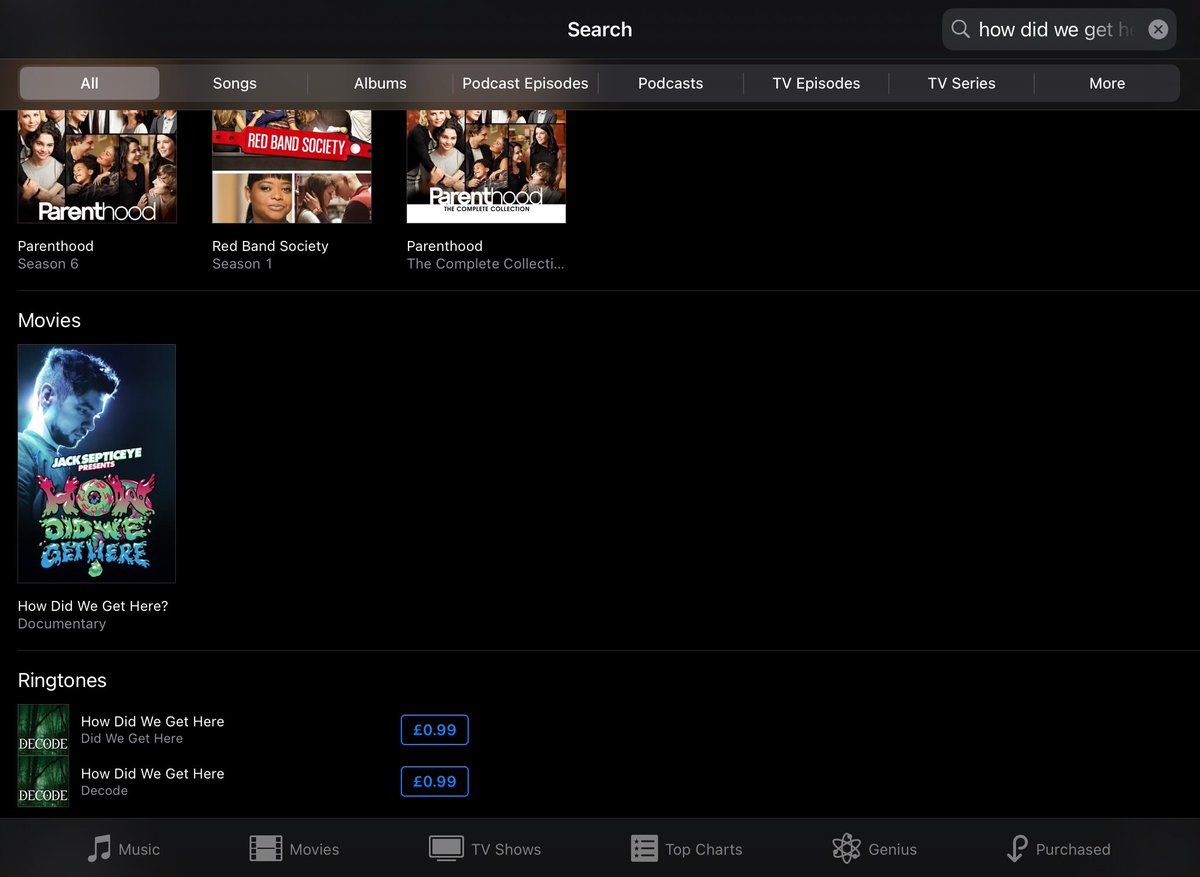Switch to the Albums tab
1200x877 pixels.
380,83
